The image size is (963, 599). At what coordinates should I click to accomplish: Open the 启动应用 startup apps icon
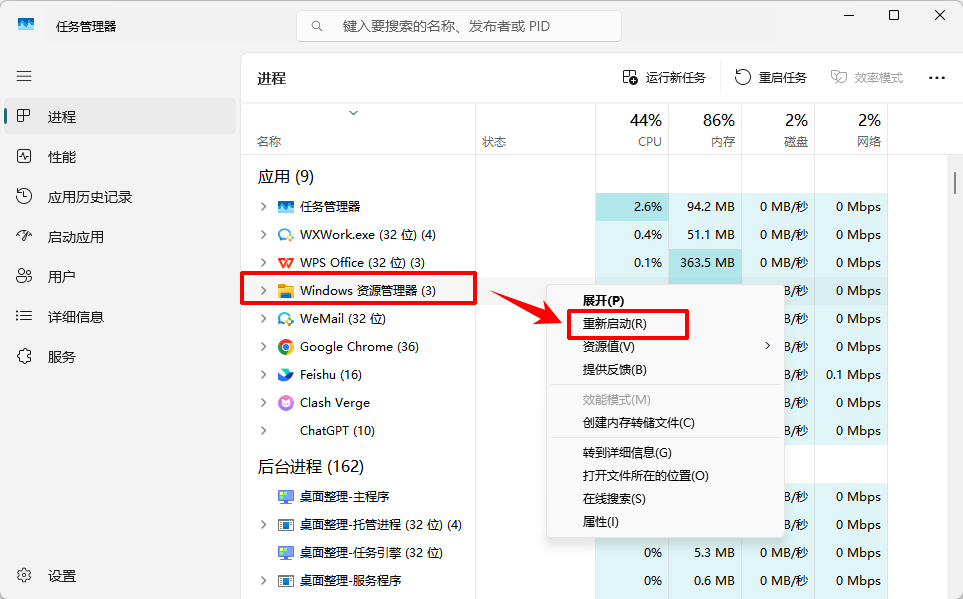pos(24,236)
